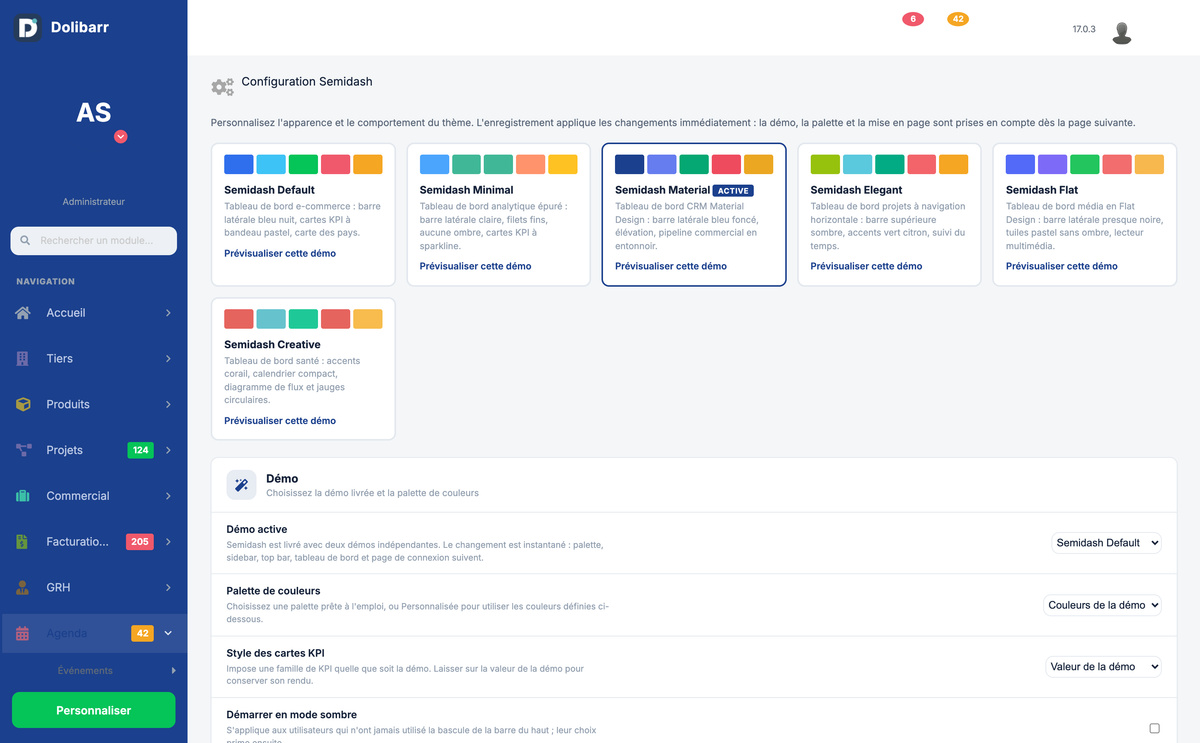Click the Facturation invoice icon
1200x743 pixels.
(23, 542)
